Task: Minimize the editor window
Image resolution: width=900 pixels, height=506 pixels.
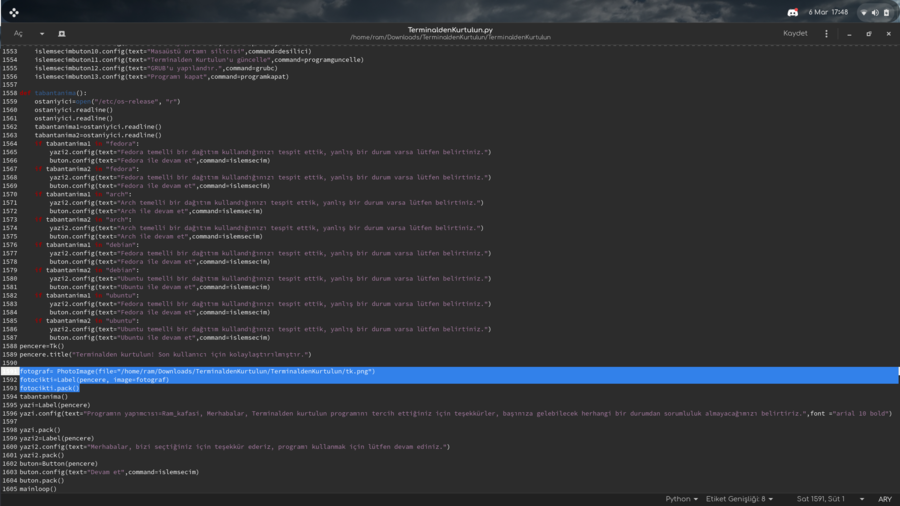Action: tap(849, 34)
